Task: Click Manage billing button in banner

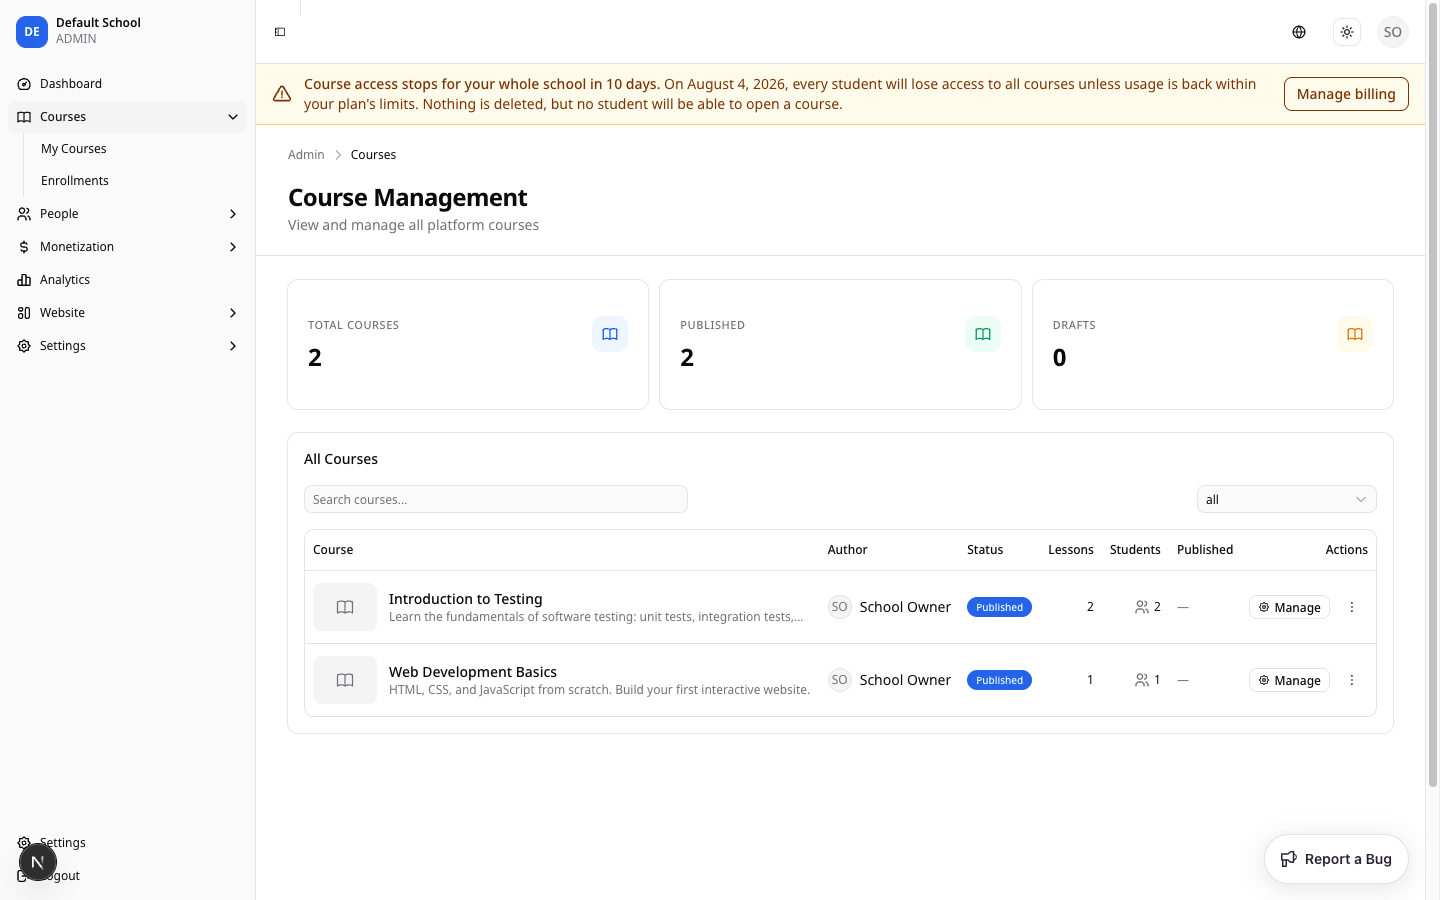Action: 1346,94
